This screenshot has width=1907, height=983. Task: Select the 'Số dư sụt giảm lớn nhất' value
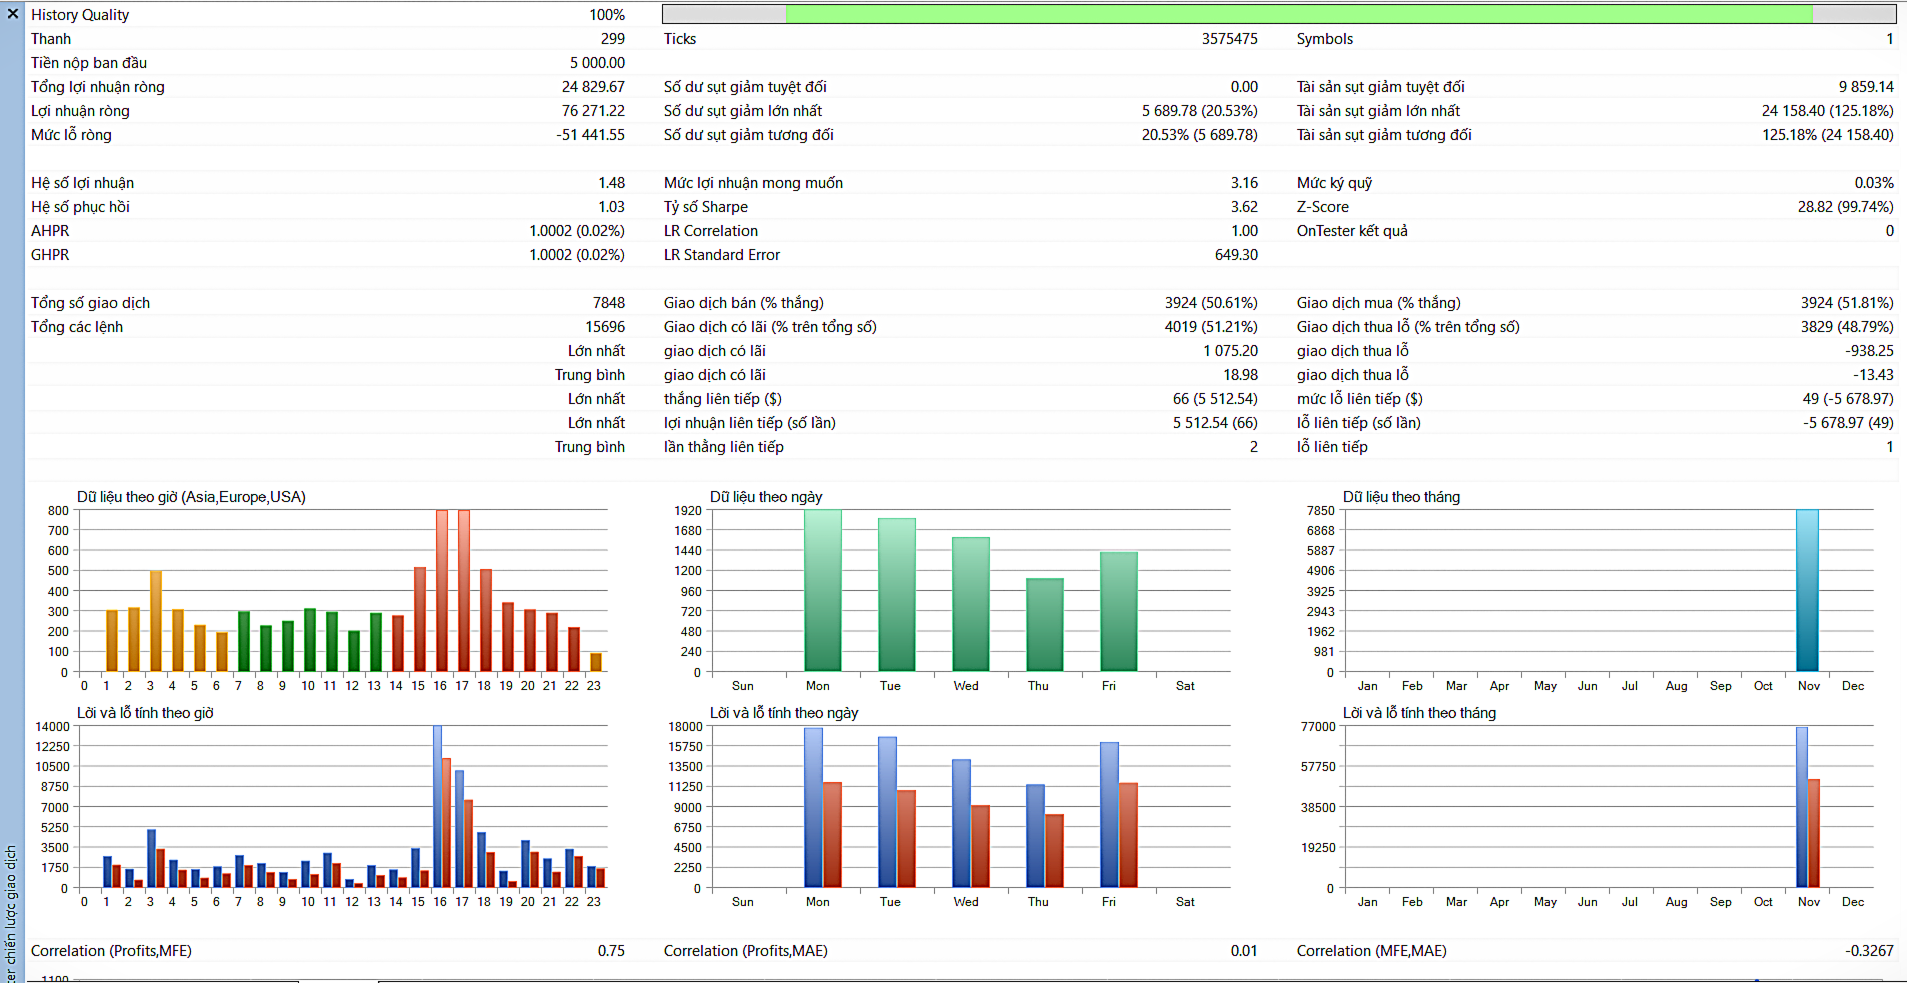coord(1200,111)
